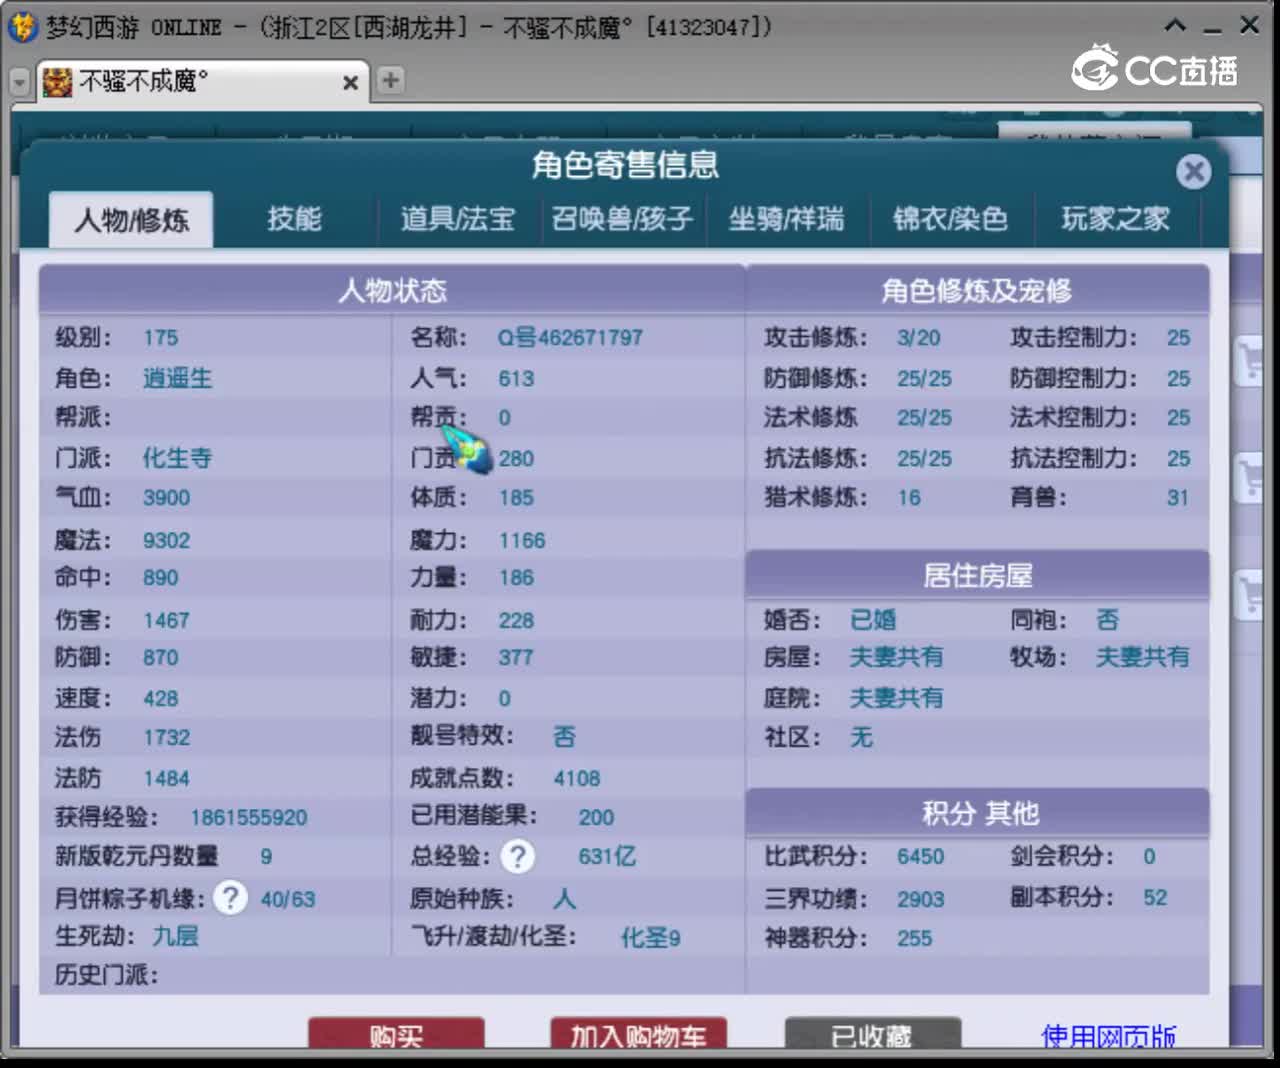Click the lowest shopping cart icon

[x=1249, y=594]
